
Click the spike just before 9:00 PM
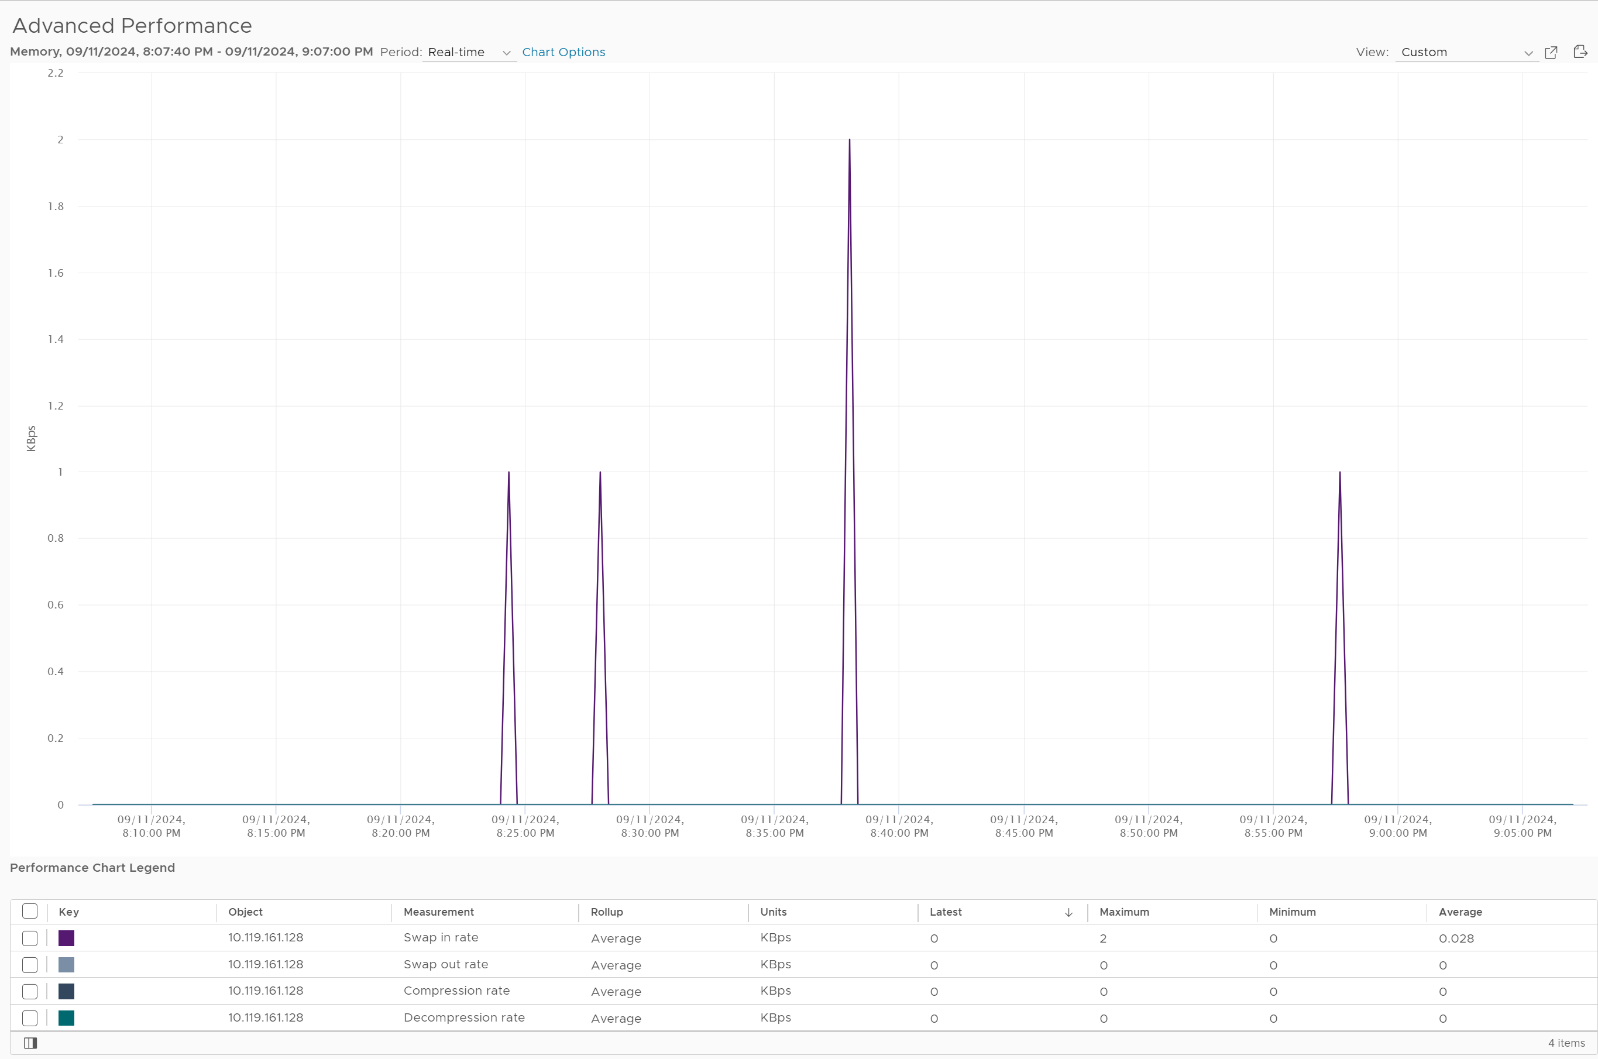click(x=1340, y=474)
